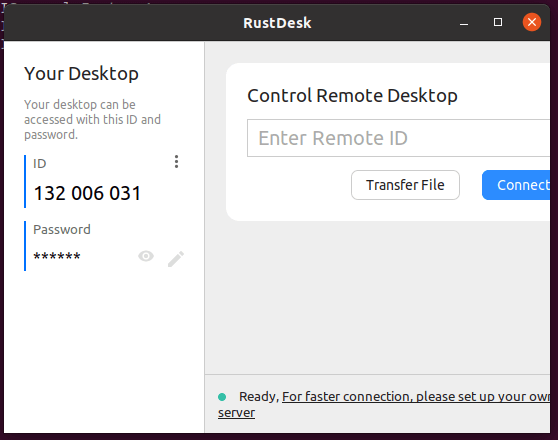Focus the Enter Remote ID field

click(399, 138)
